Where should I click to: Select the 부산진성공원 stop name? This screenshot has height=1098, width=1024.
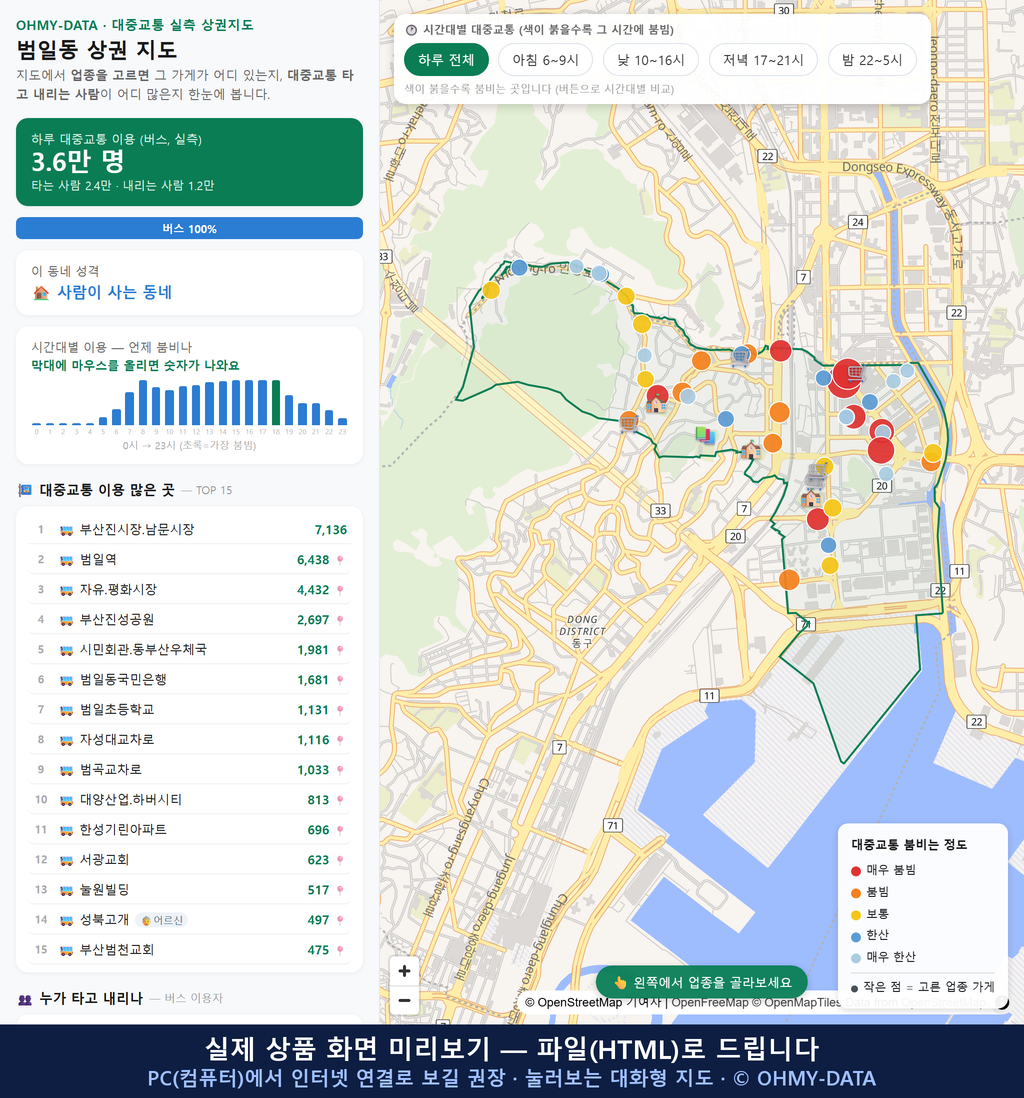[117, 620]
